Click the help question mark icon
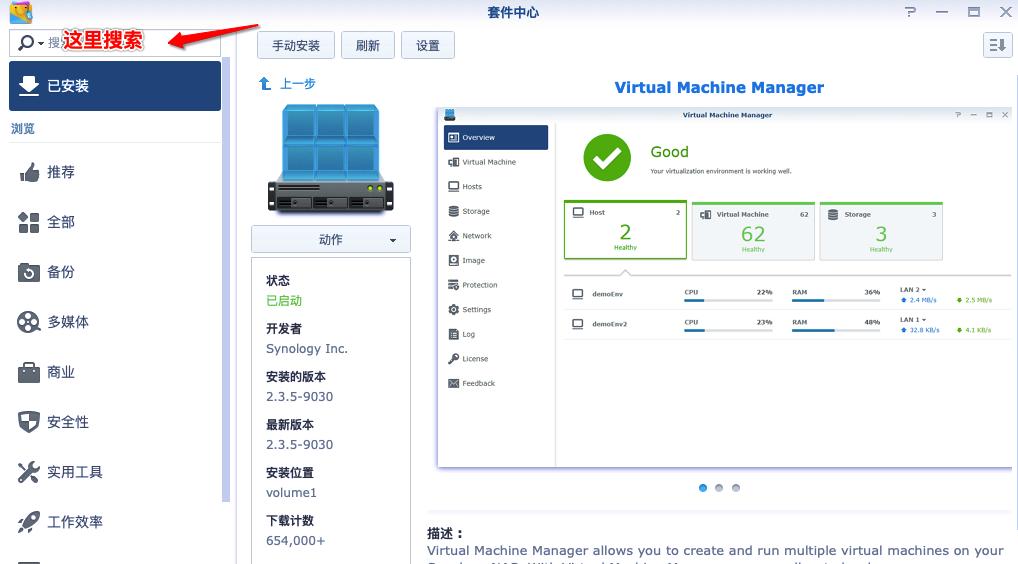This screenshot has height=564, width=1018. pos(911,12)
